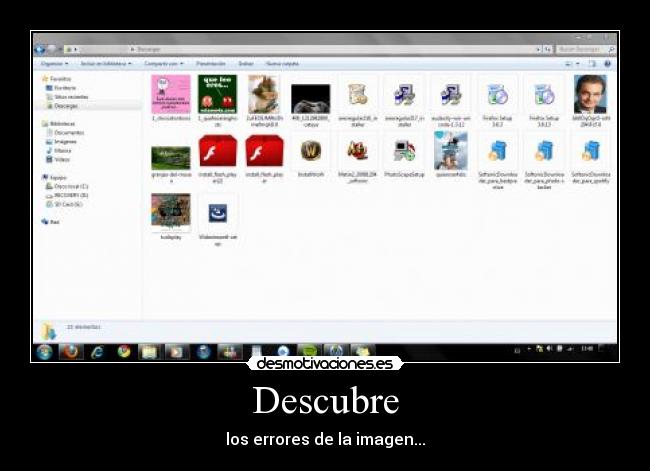
Task: Open the Windows Start orb
Action: click(x=44, y=352)
